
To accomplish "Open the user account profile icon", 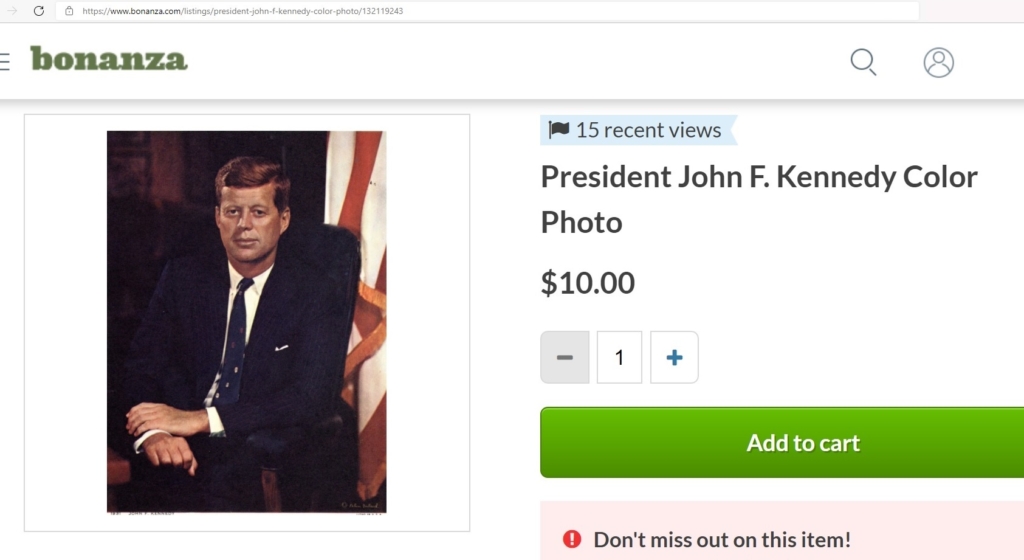I will tap(938, 62).
